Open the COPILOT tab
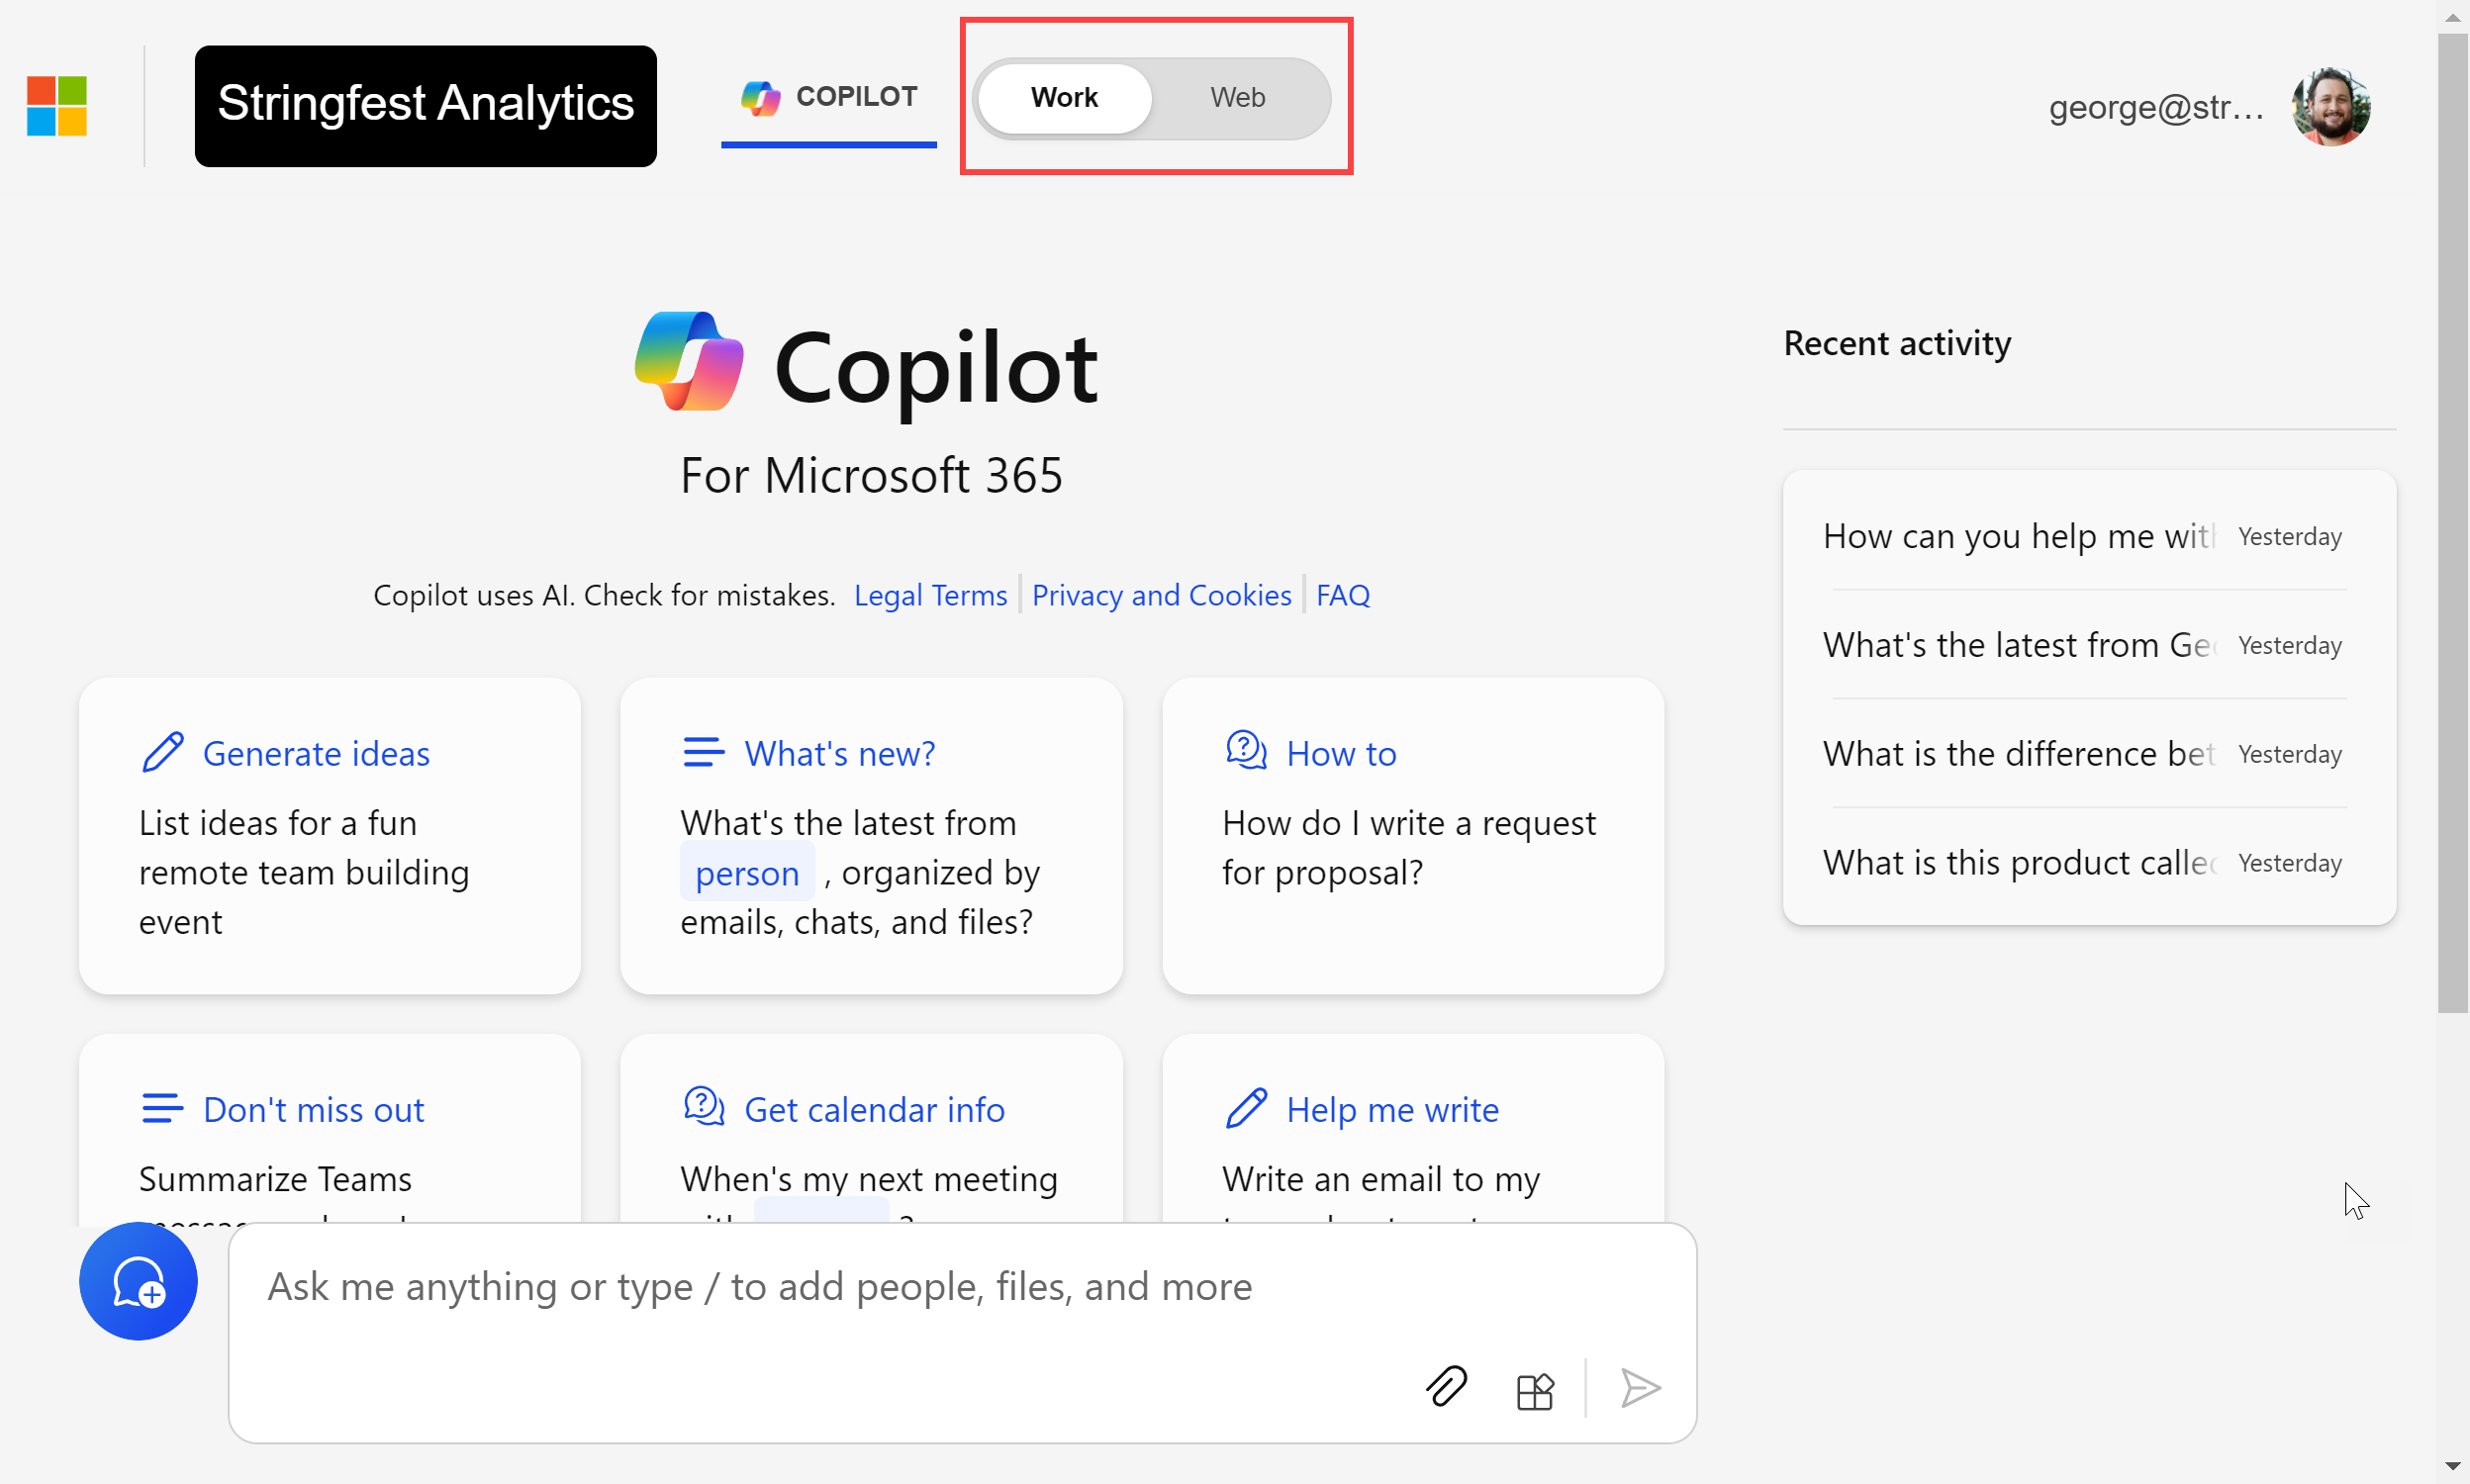This screenshot has height=1484, width=2470. [829, 97]
